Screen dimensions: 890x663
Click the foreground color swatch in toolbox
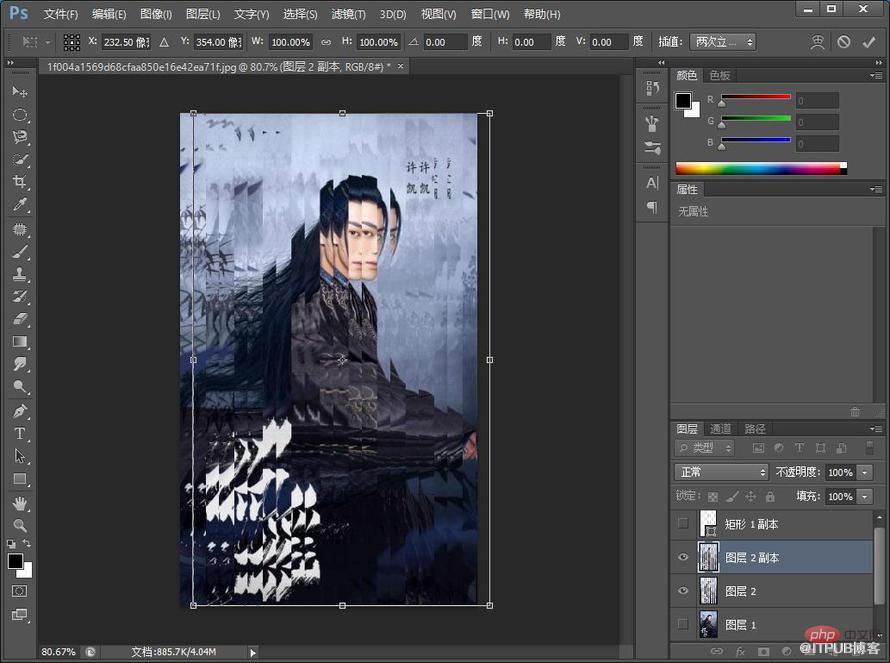coord(15,561)
